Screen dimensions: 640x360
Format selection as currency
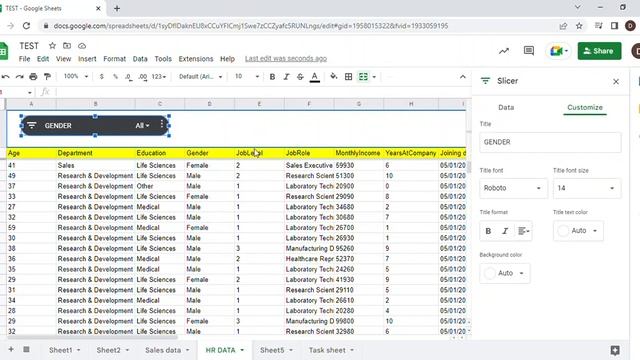[102, 77]
